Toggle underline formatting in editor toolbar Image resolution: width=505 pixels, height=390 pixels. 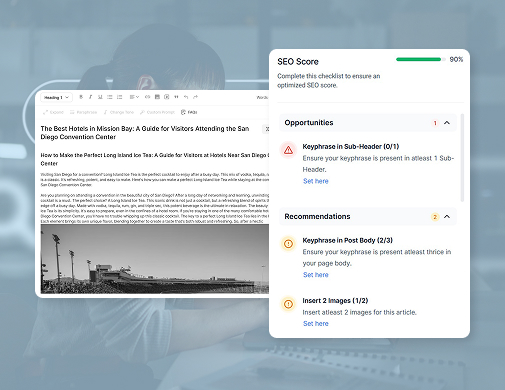[100, 97]
